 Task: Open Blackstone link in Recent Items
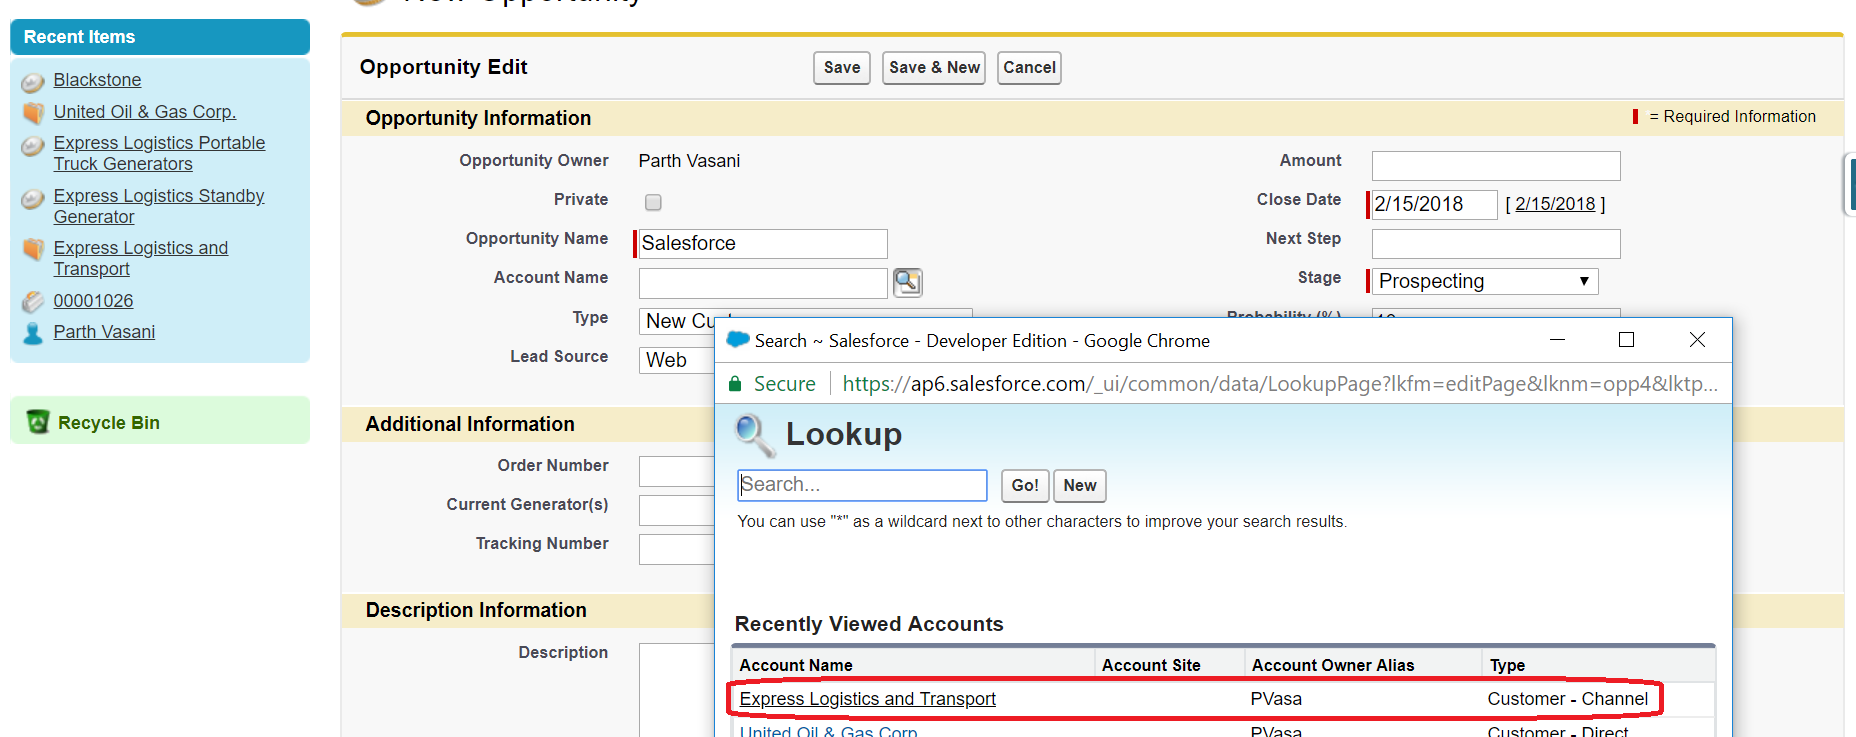click(97, 80)
